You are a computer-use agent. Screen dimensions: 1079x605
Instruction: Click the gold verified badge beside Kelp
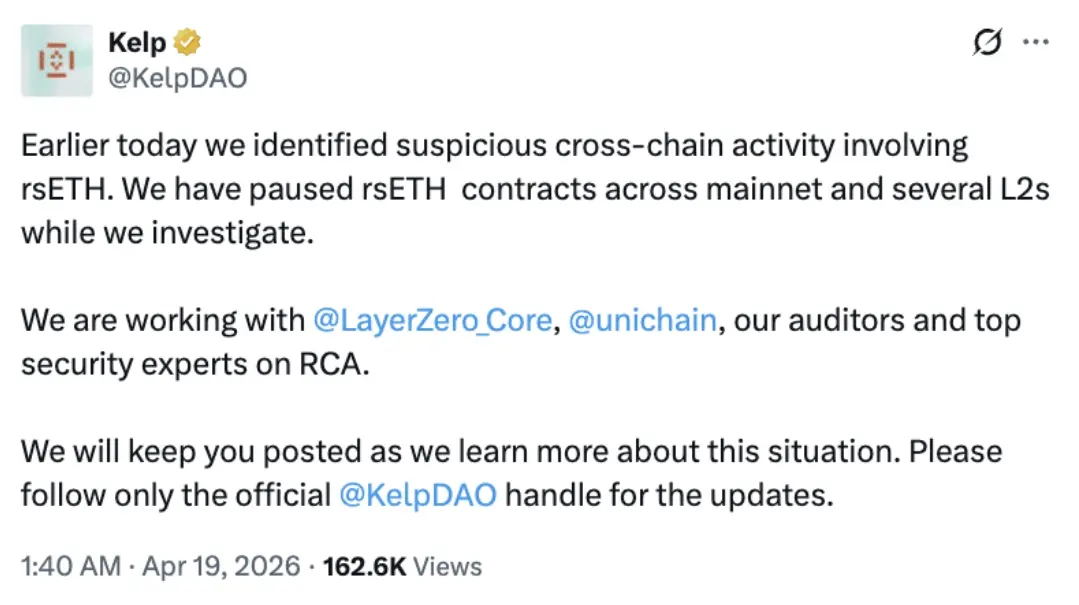tap(188, 43)
